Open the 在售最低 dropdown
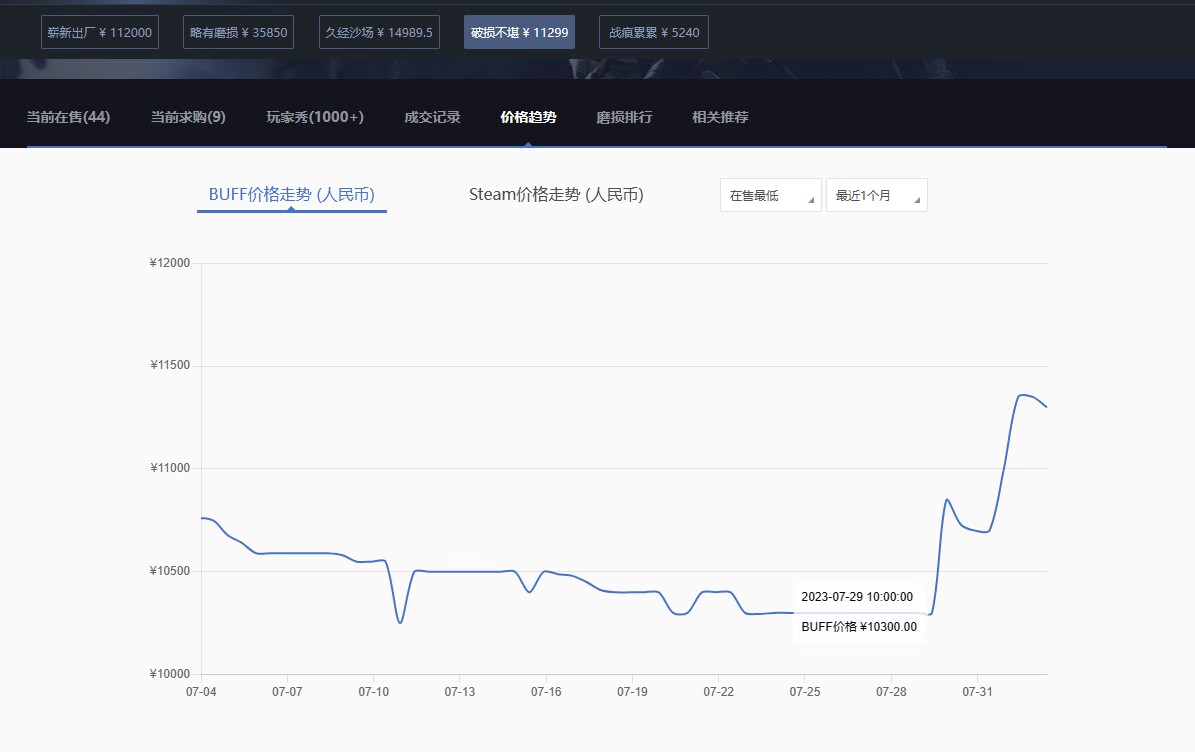This screenshot has height=752, width=1195. click(x=771, y=195)
